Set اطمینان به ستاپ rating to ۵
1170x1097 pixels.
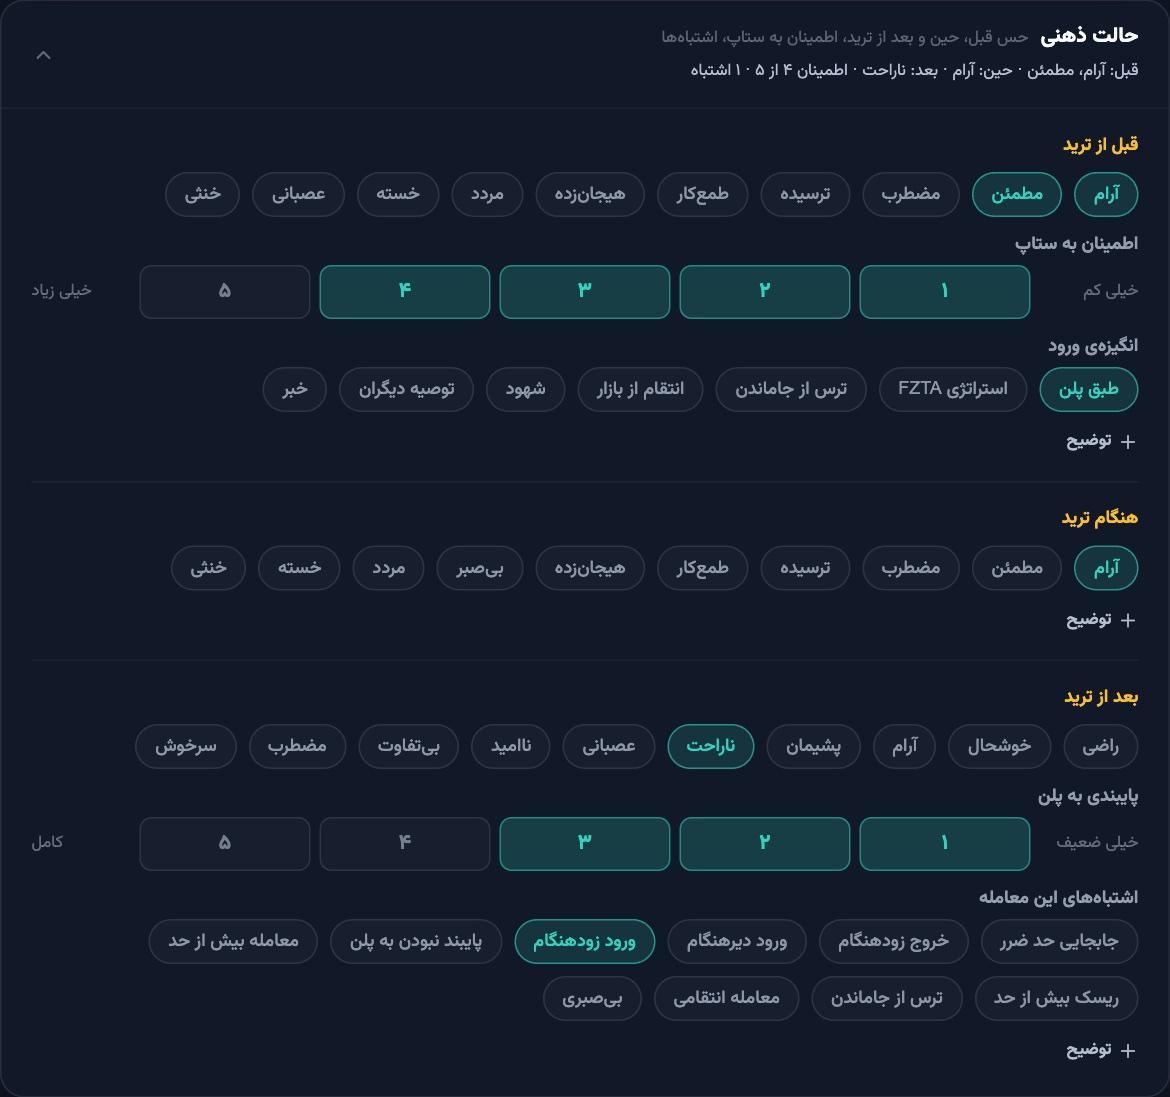(x=225, y=292)
